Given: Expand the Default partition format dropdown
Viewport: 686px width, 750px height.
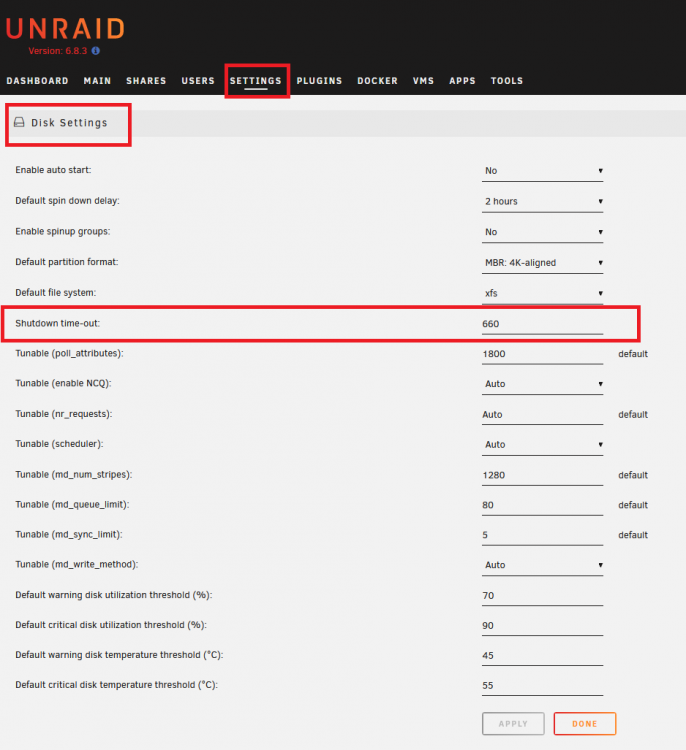Looking at the screenshot, I should 542,263.
